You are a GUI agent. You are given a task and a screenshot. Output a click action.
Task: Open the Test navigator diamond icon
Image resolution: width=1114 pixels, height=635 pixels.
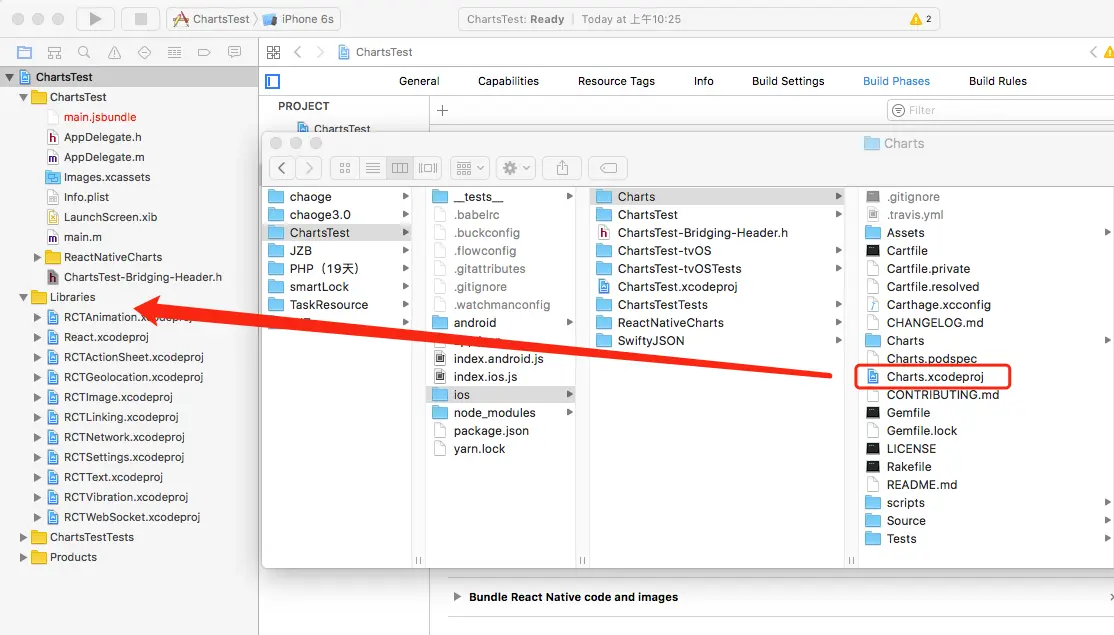[144, 53]
